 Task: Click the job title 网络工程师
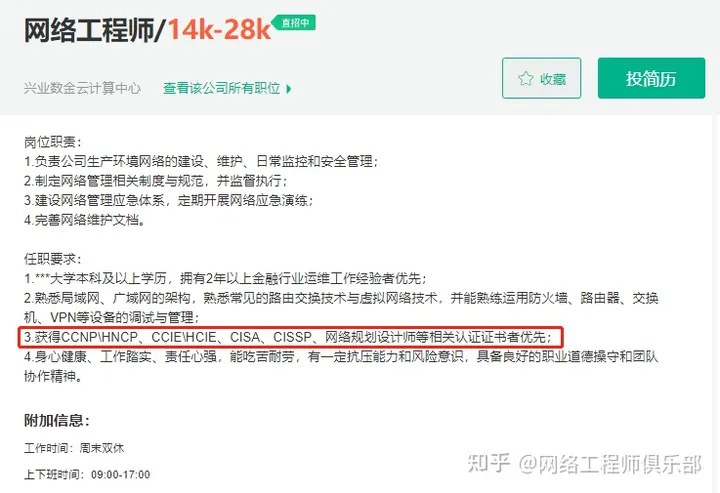click(90, 30)
